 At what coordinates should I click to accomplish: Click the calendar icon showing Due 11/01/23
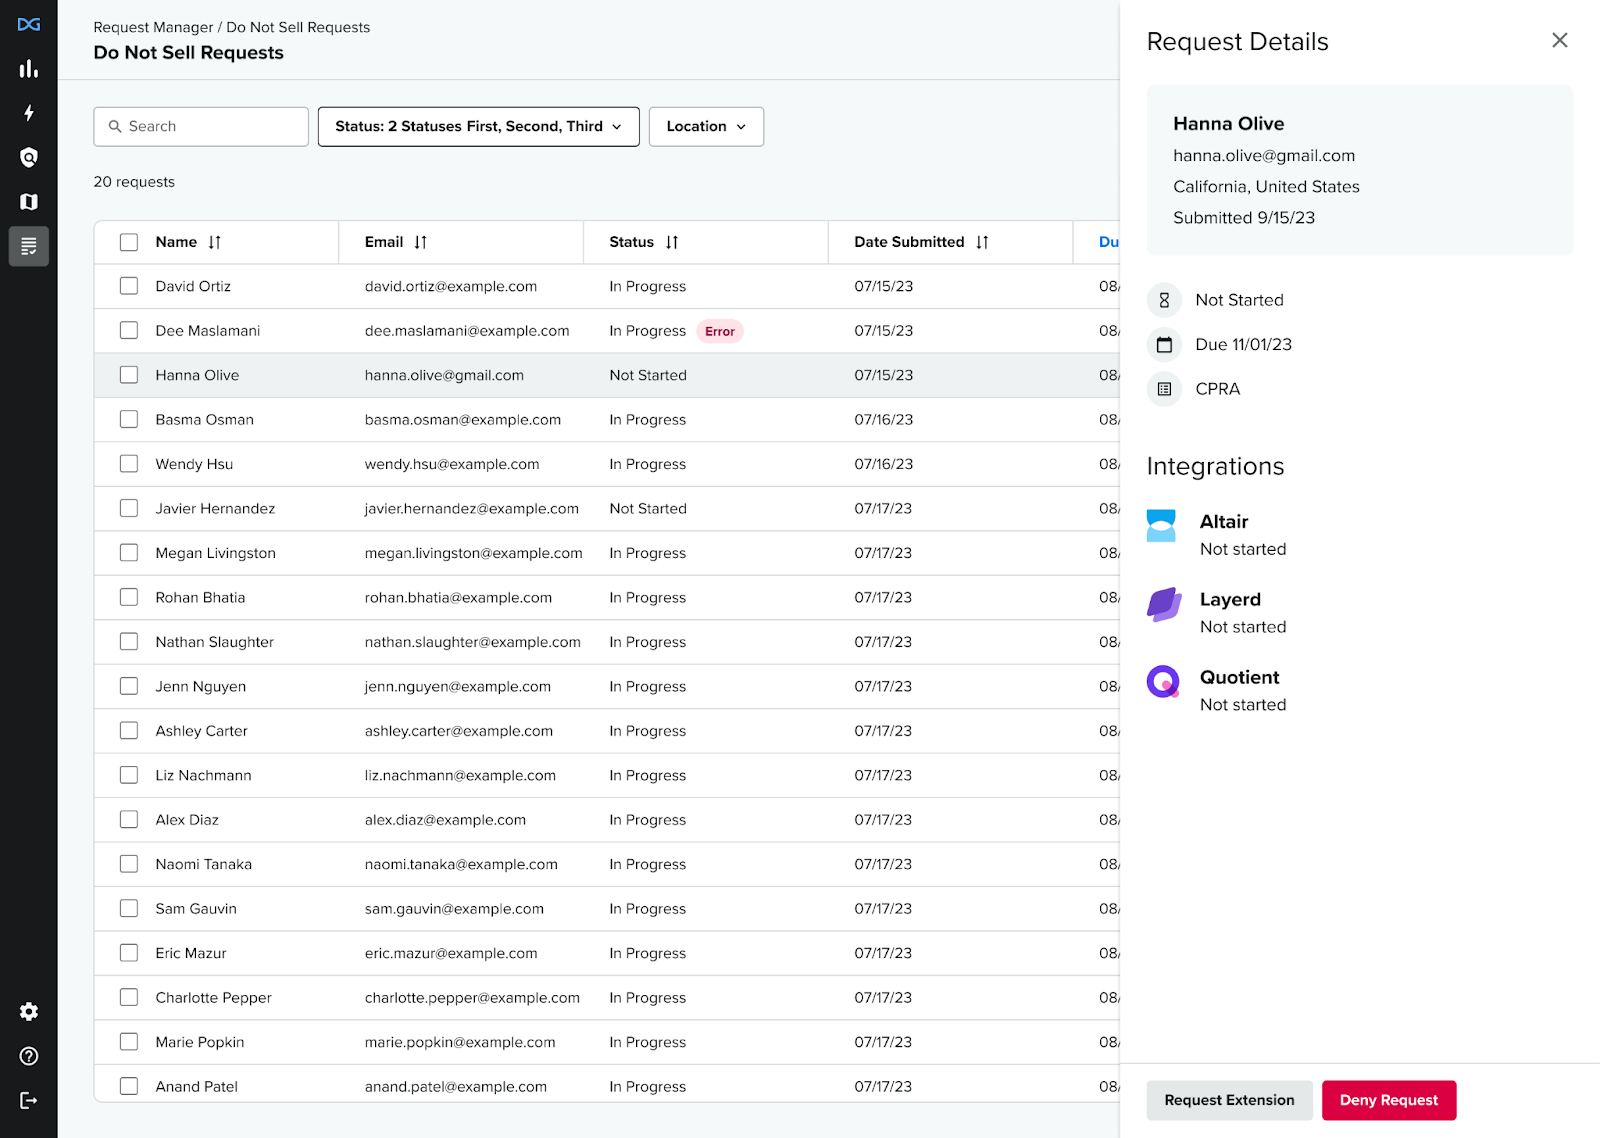[1164, 344]
